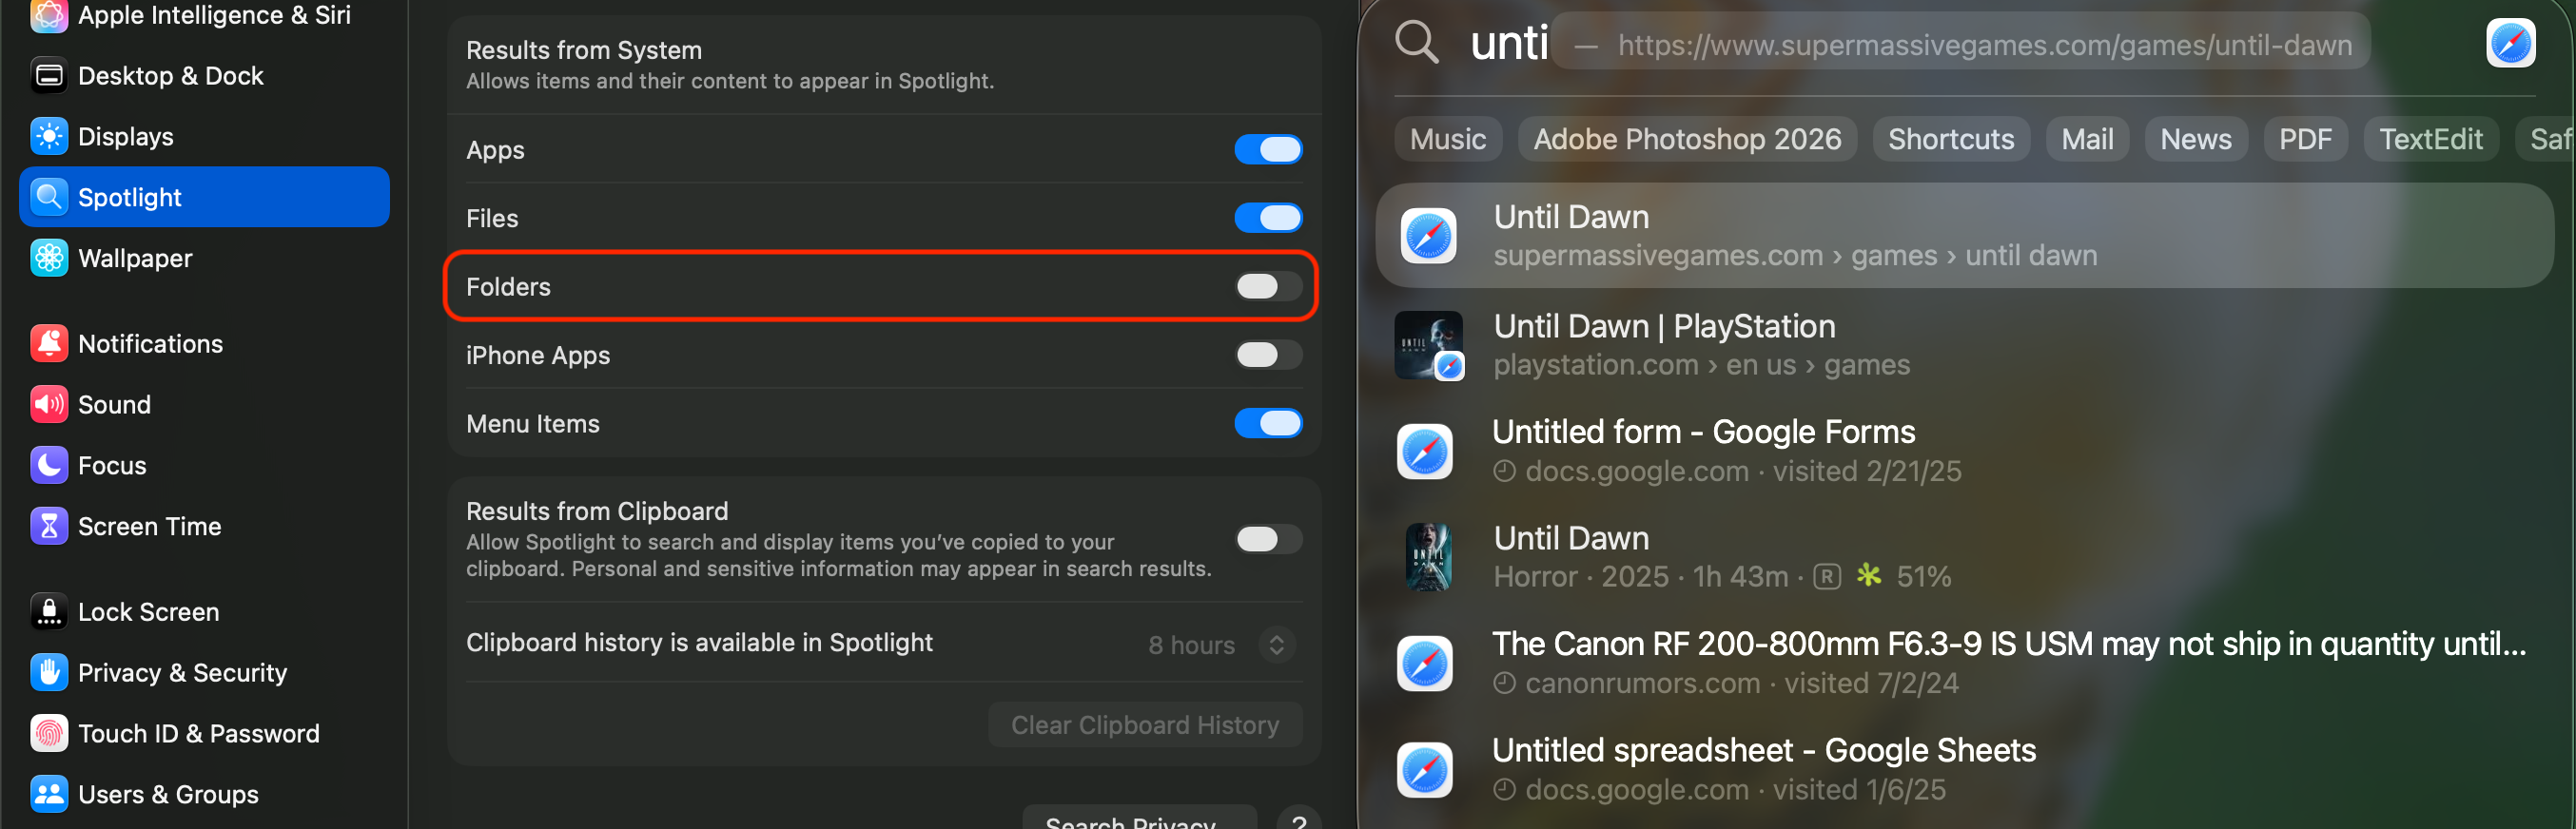The height and width of the screenshot is (829, 2576).
Task: Enable the Results from Clipboard toggle
Action: pyautogui.click(x=1268, y=540)
